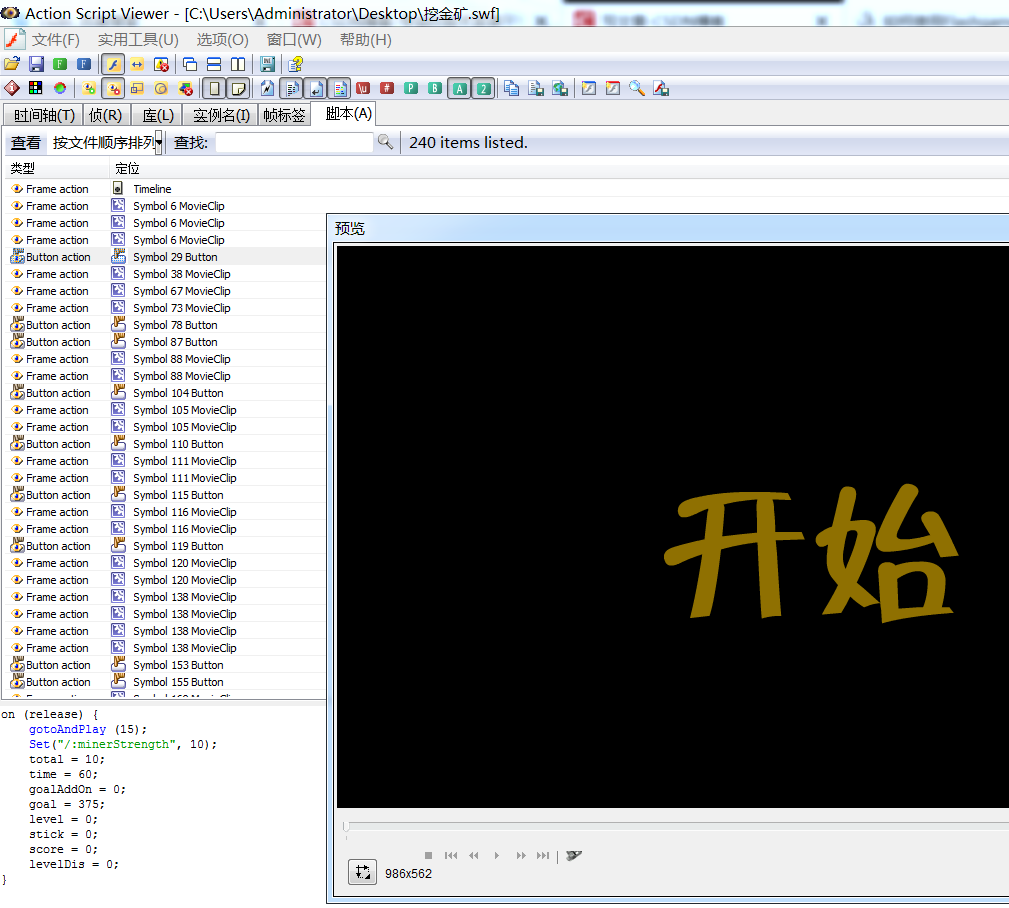The width and height of the screenshot is (1009, 908).
Task: Open the 窗口(W) menu
Action: [294, 40]
